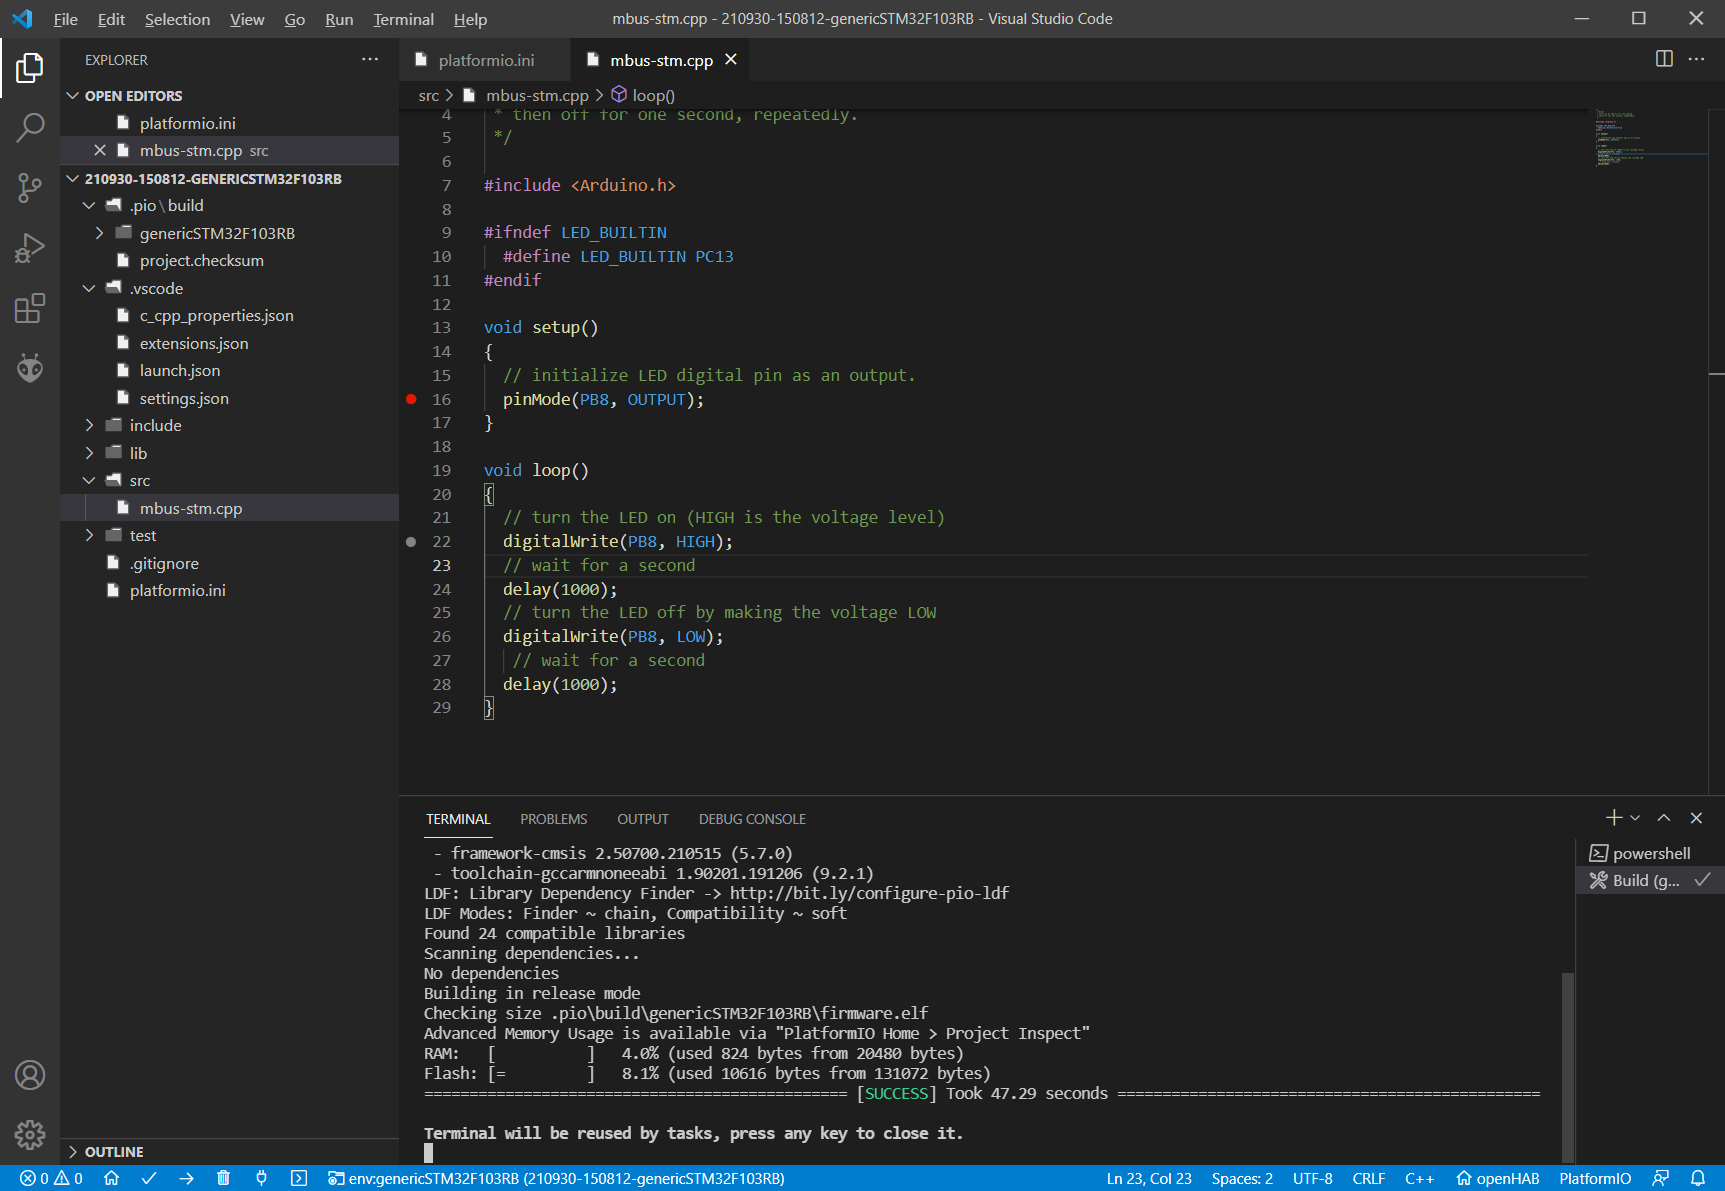This screenshot has width=1725, height=1191.
Task: Close mbus-stm.cpp in Open Editors list
Action: point(100,150)
